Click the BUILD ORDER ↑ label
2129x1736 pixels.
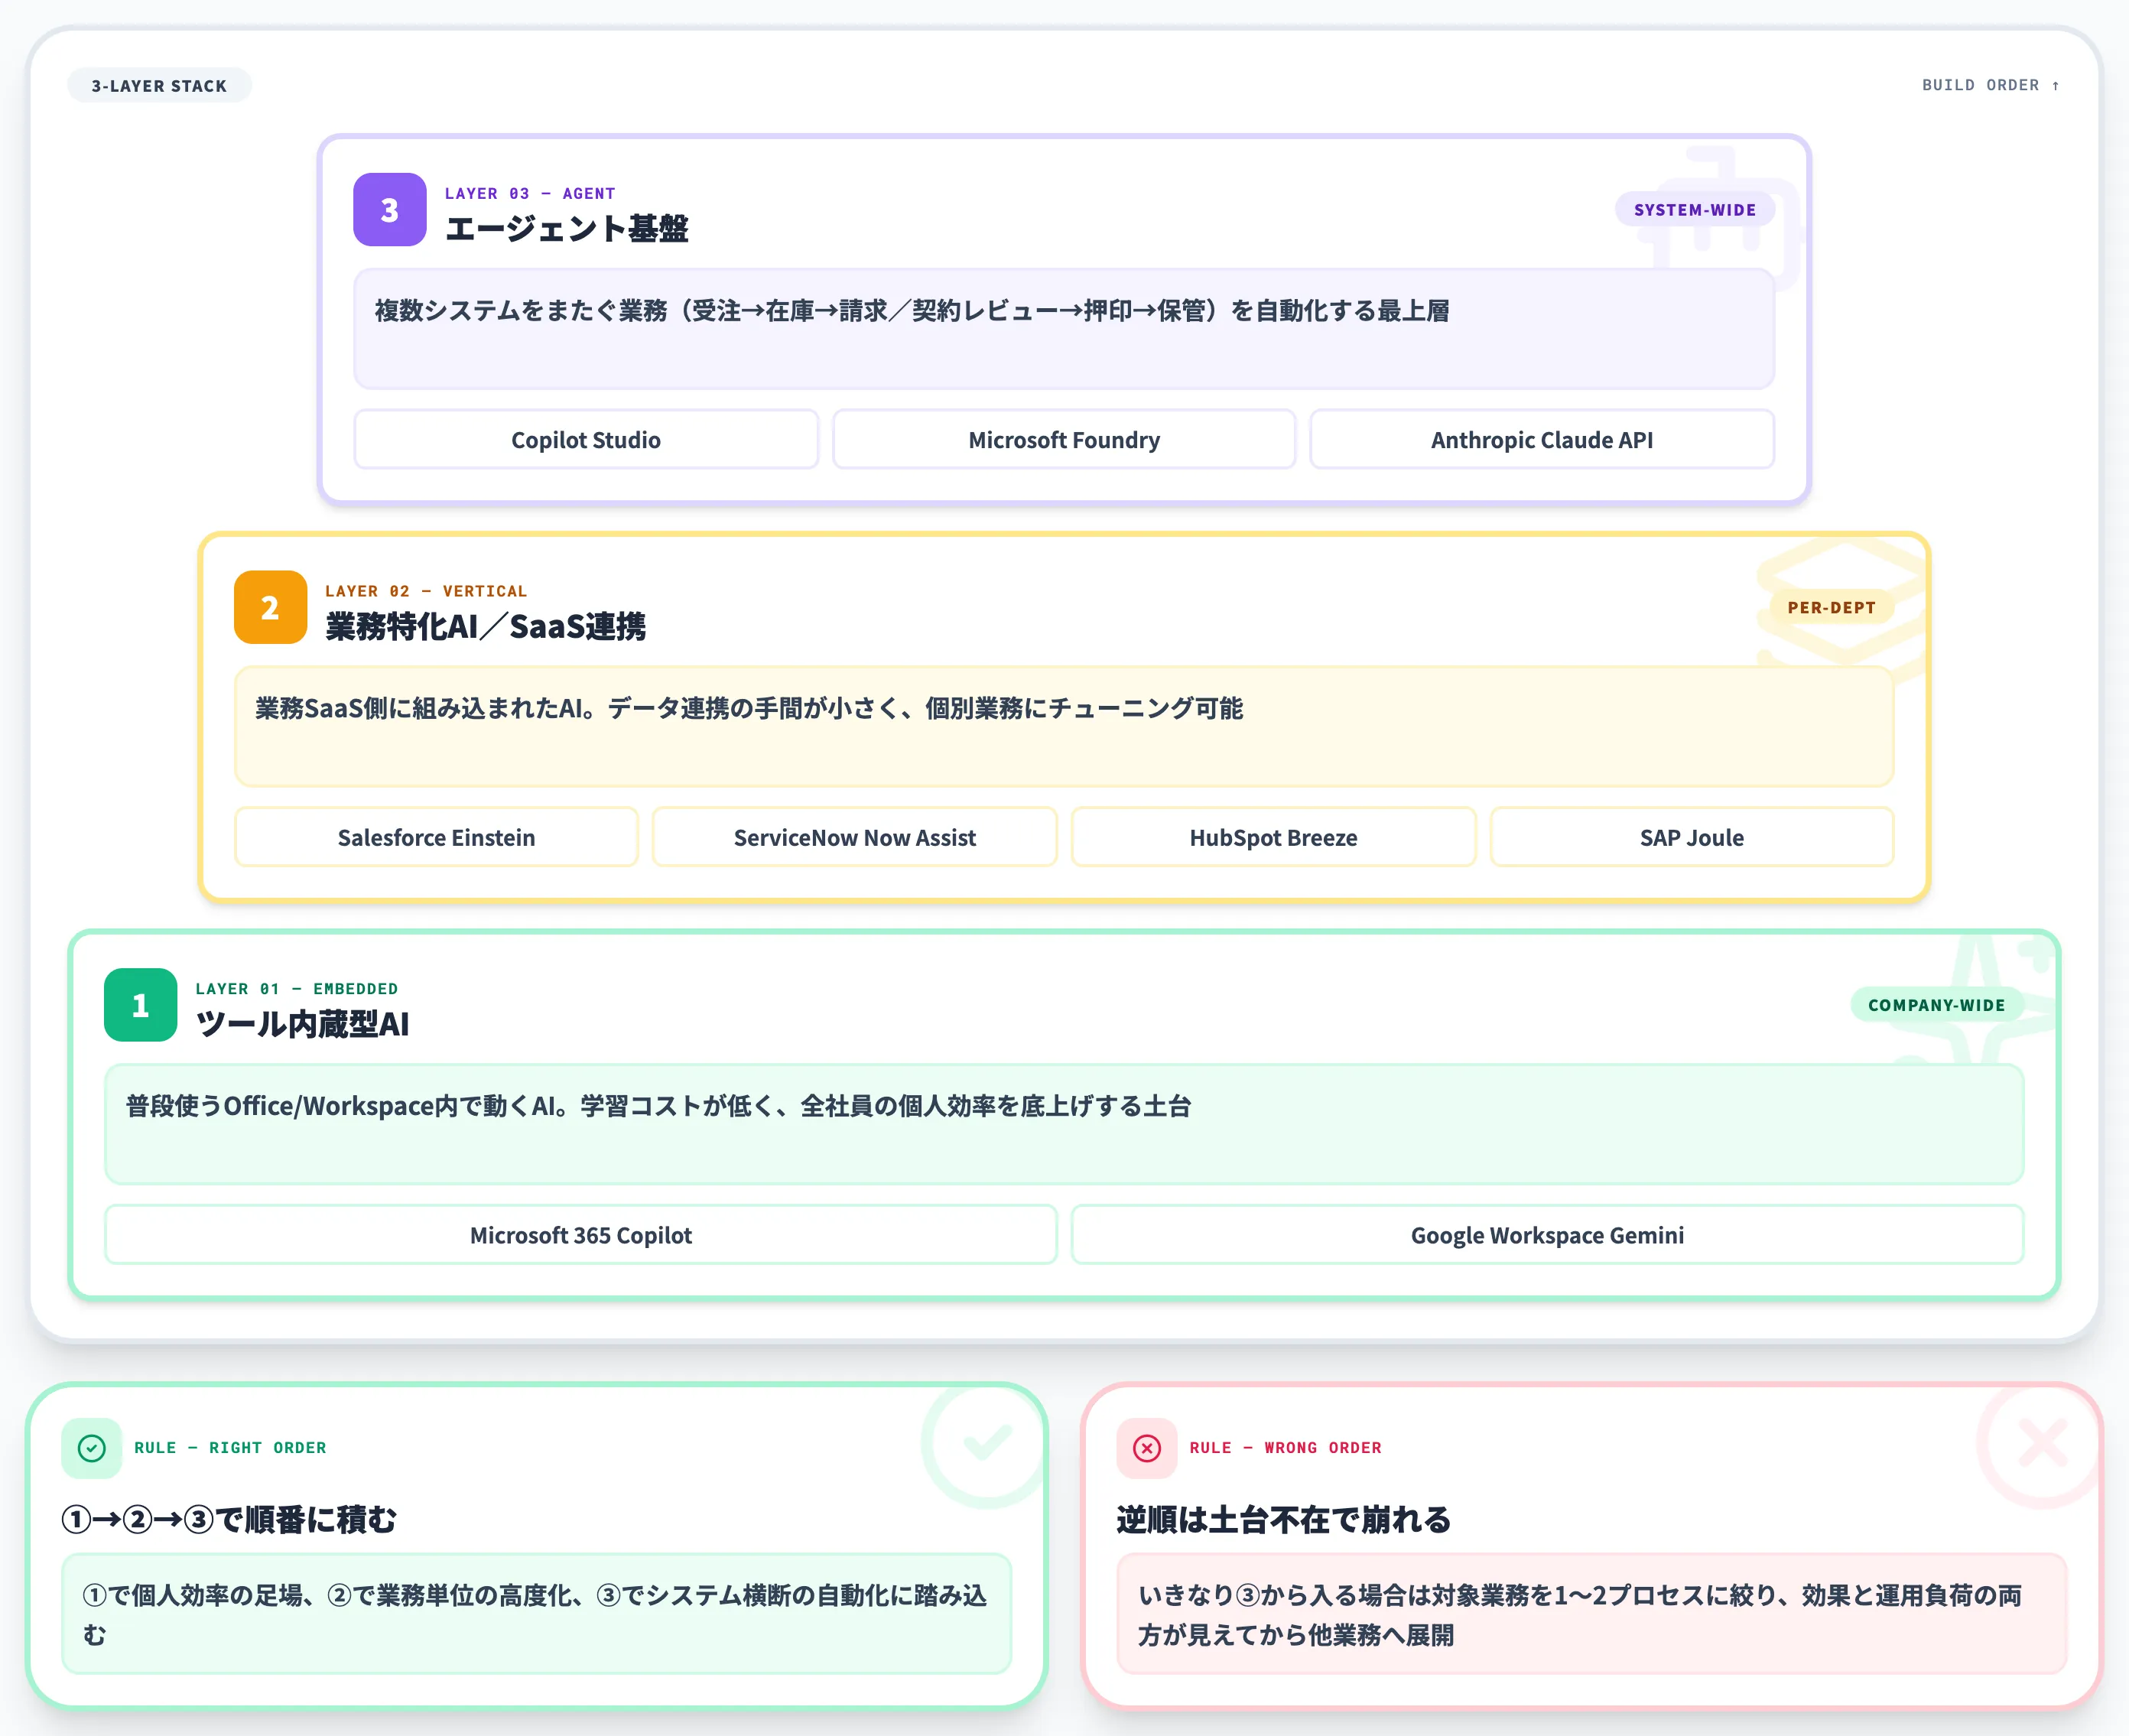tap(1991, 85)
